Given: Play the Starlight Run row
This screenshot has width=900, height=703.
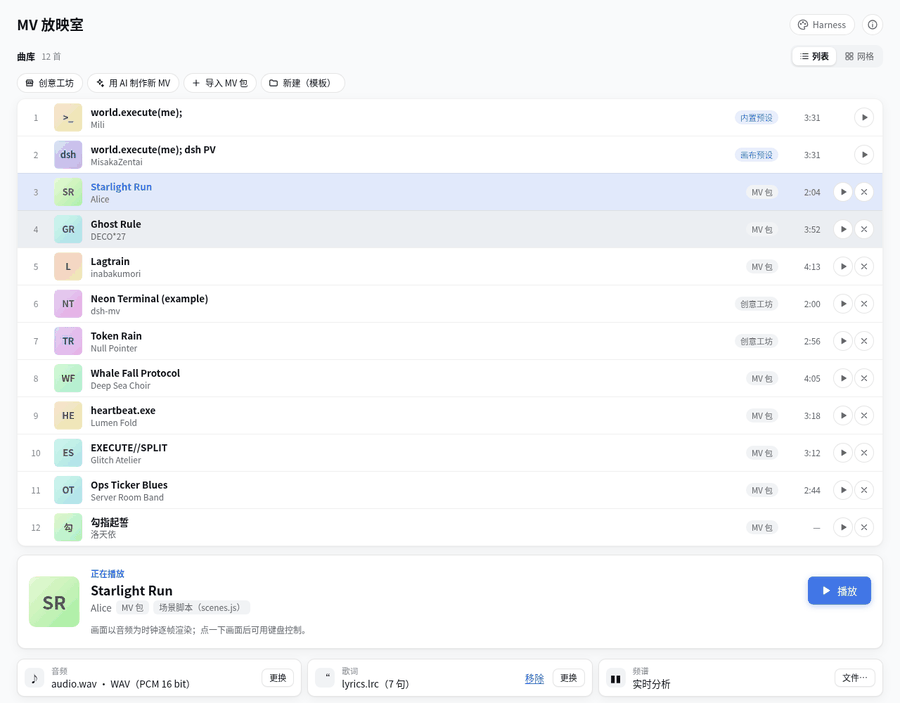Looking at the screenshot, I should pos(843,192).
